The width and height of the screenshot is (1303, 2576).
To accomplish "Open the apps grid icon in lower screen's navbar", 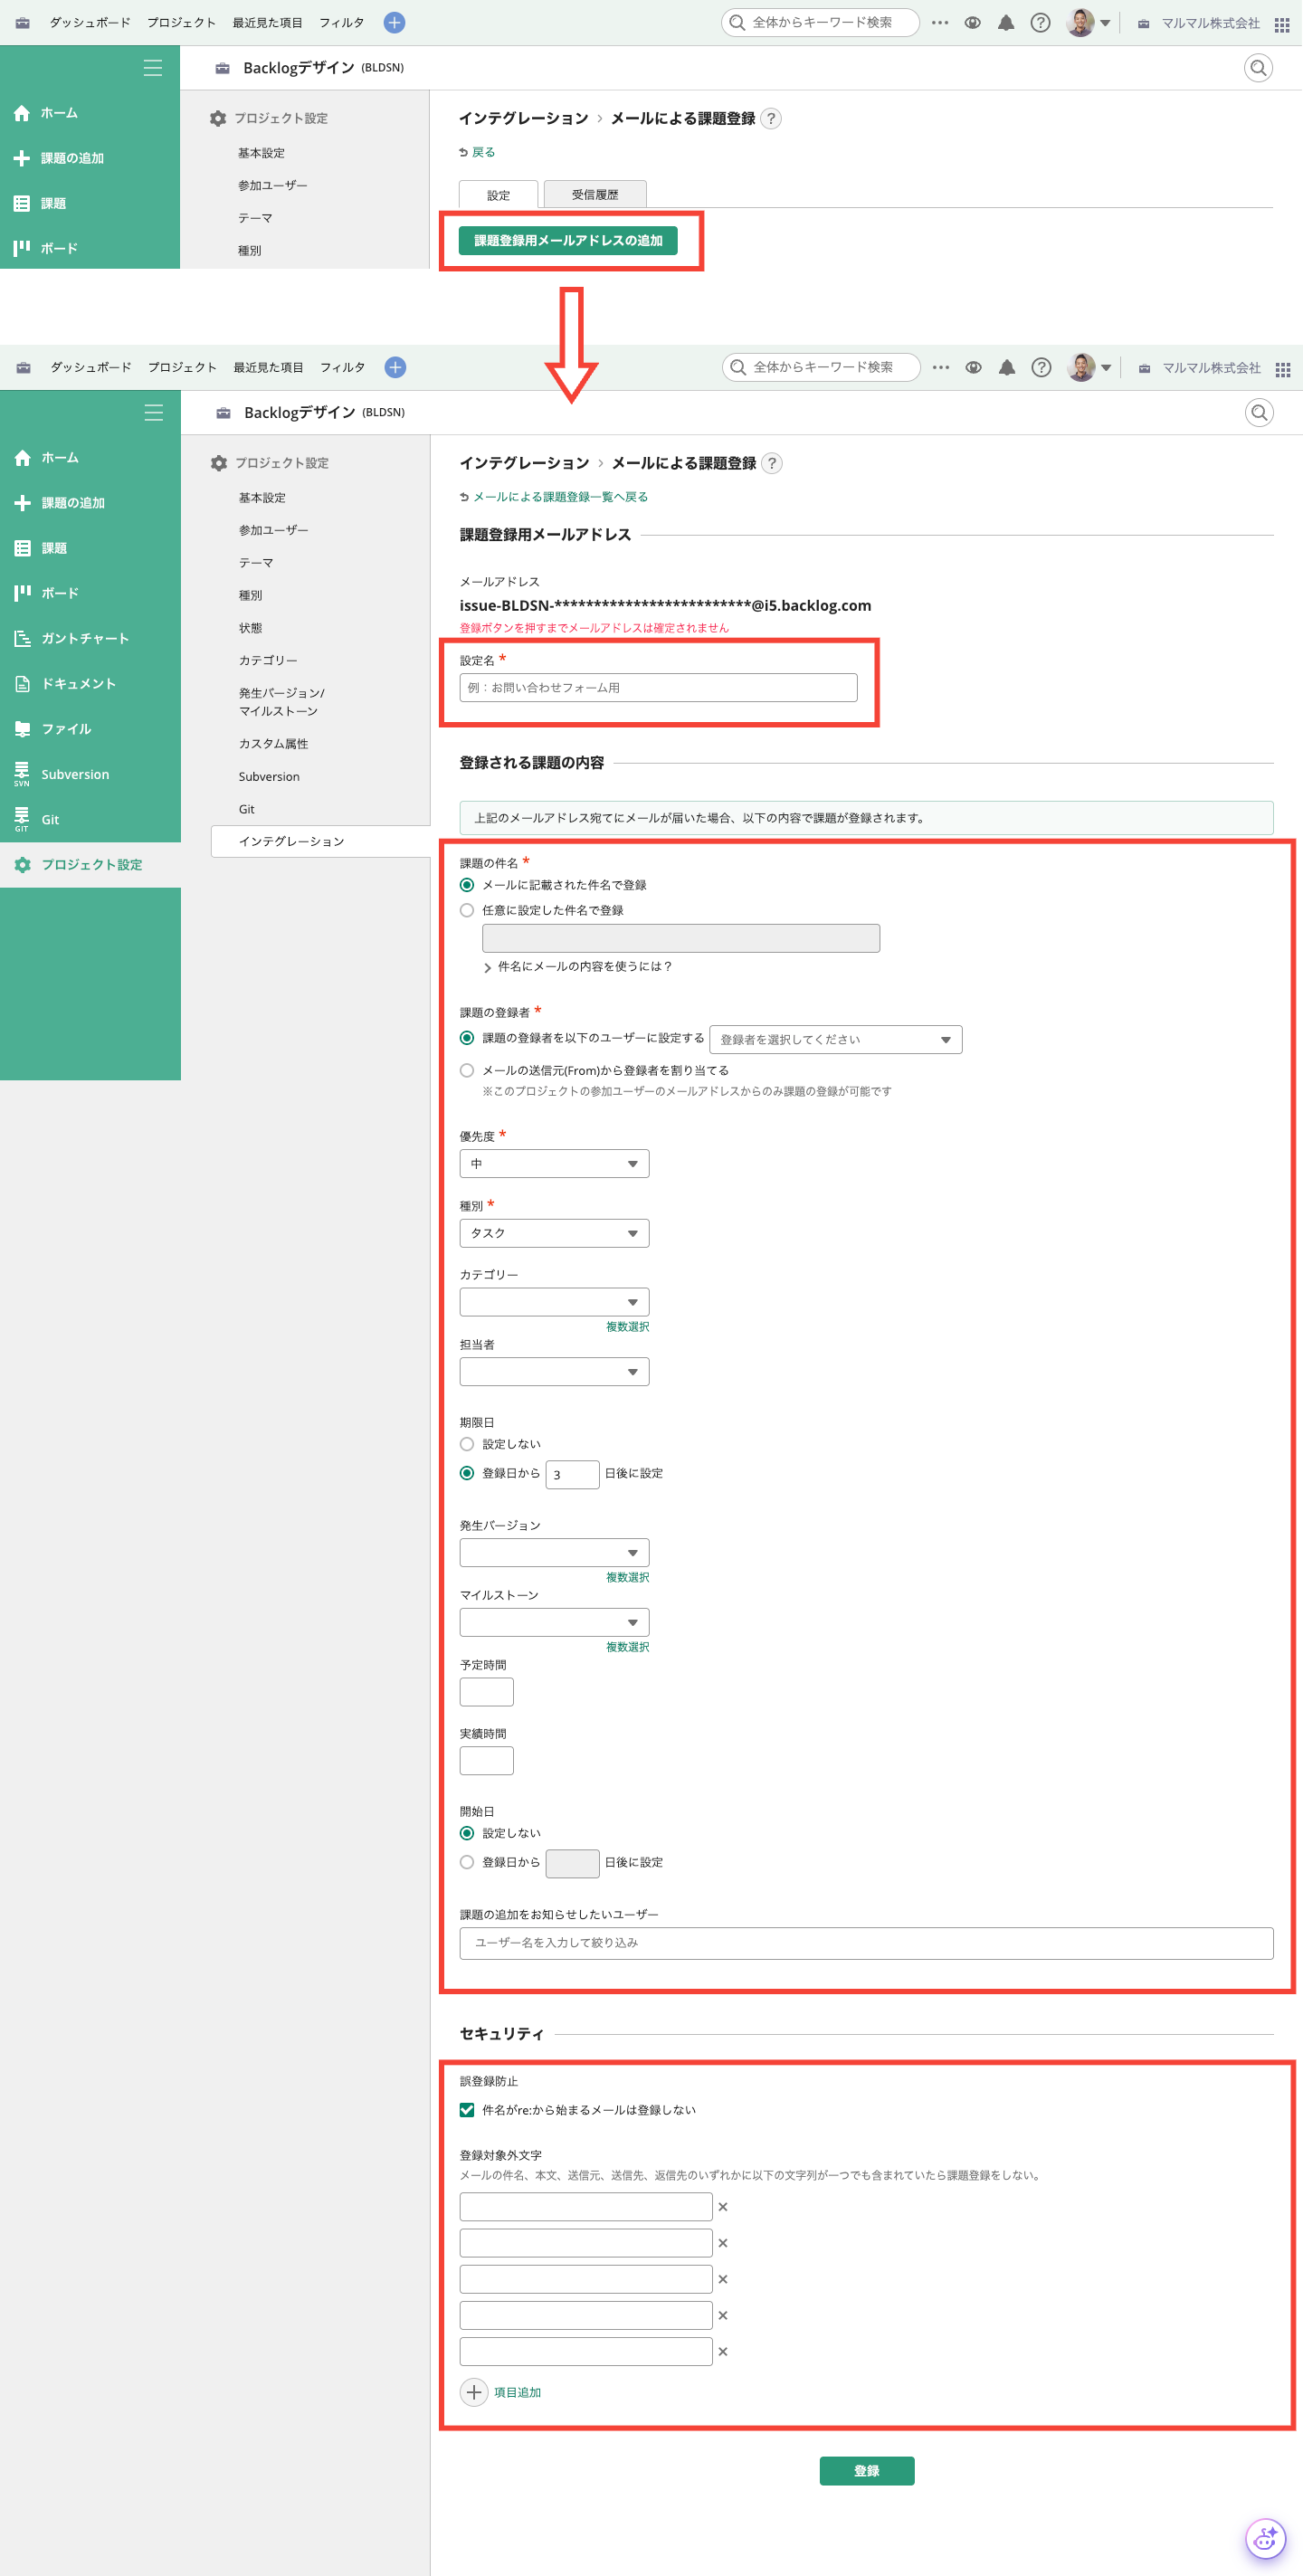I will click(1283, 369).
